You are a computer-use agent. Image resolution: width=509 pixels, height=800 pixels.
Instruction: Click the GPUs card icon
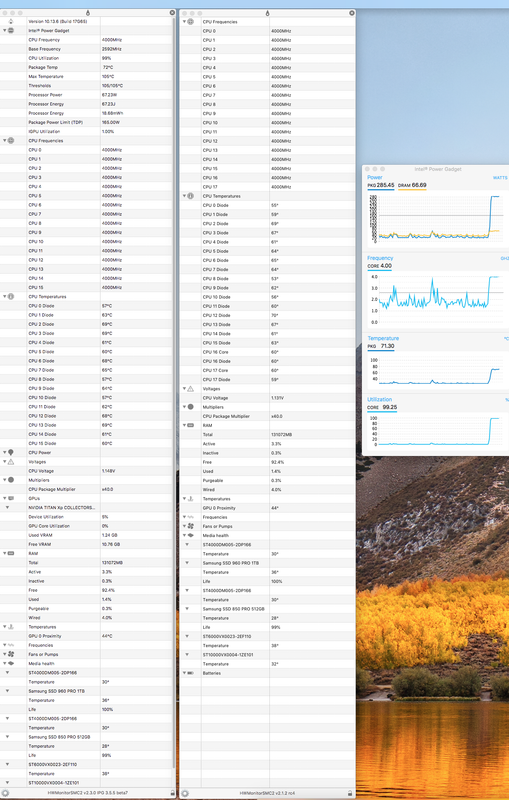point(11,498)
